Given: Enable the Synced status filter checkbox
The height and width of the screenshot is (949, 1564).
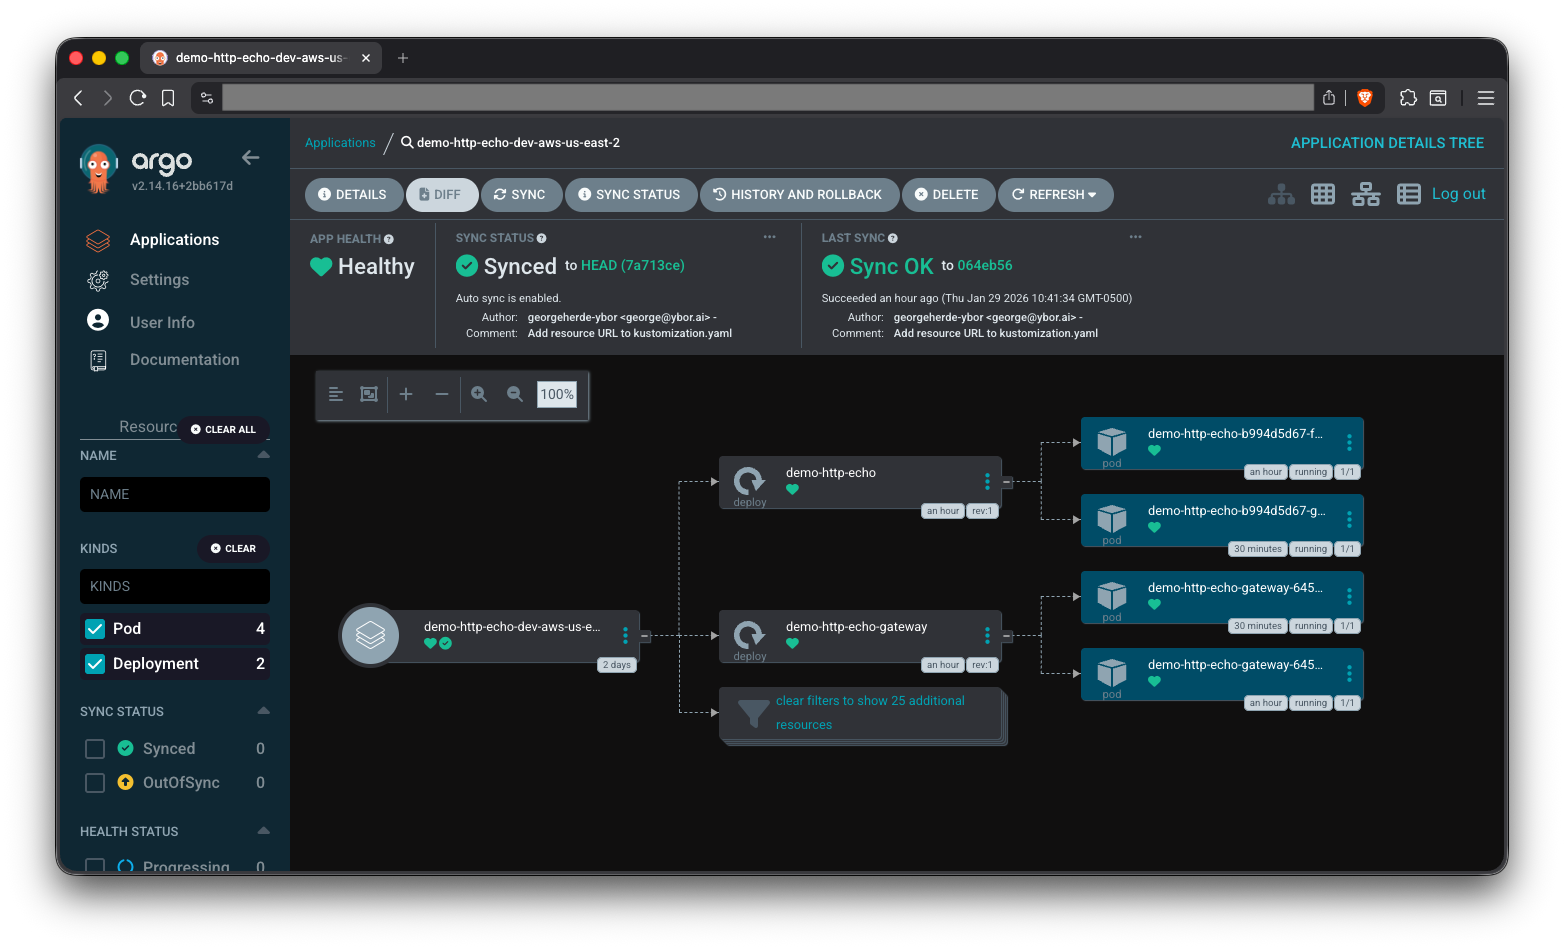Looking at the screenshot, I should point(95,749).
